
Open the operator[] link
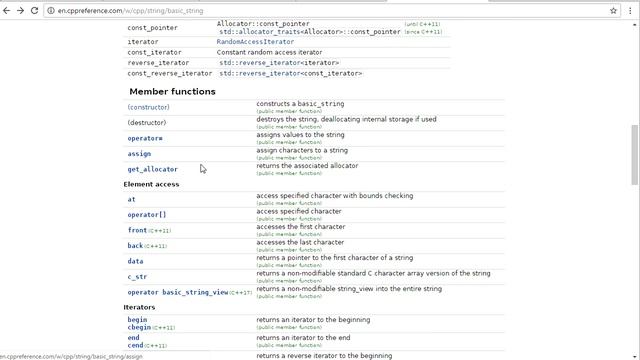click(147, 215)
